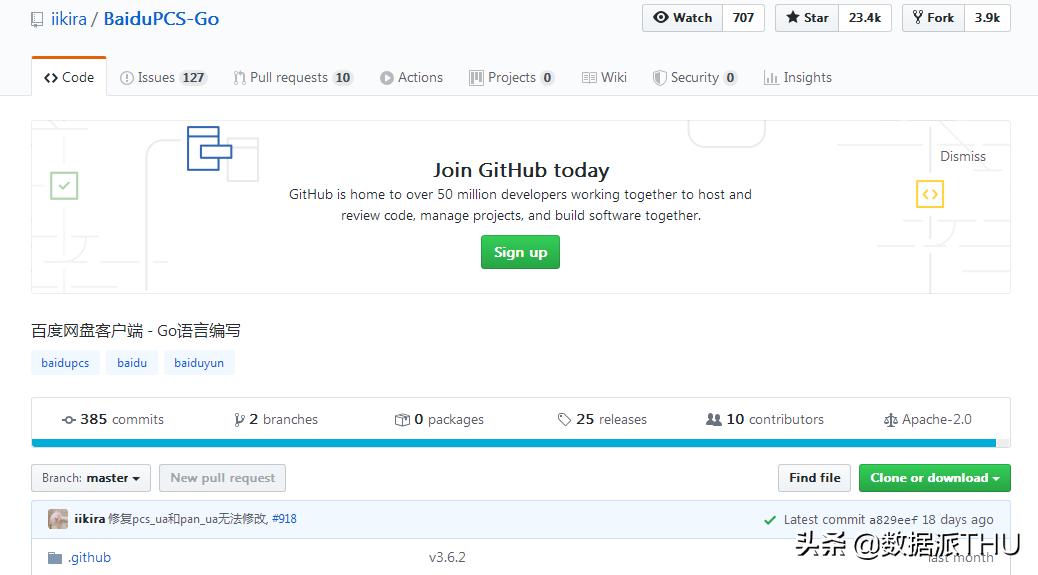Click the Insights tab graph icon
This screenshot has height=575, width=1038.
point(771,78)
